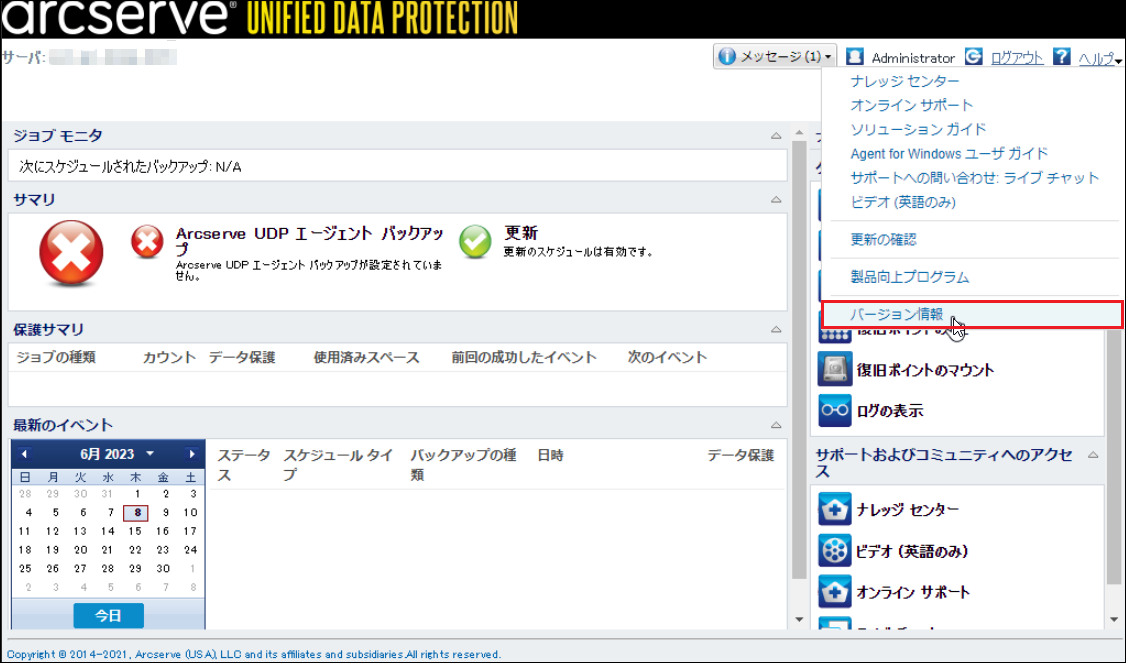The height and width of the screenshot is (663, 1126).
Task: Select オンライン サポート in help menu
Action: [x=912, y=106]
